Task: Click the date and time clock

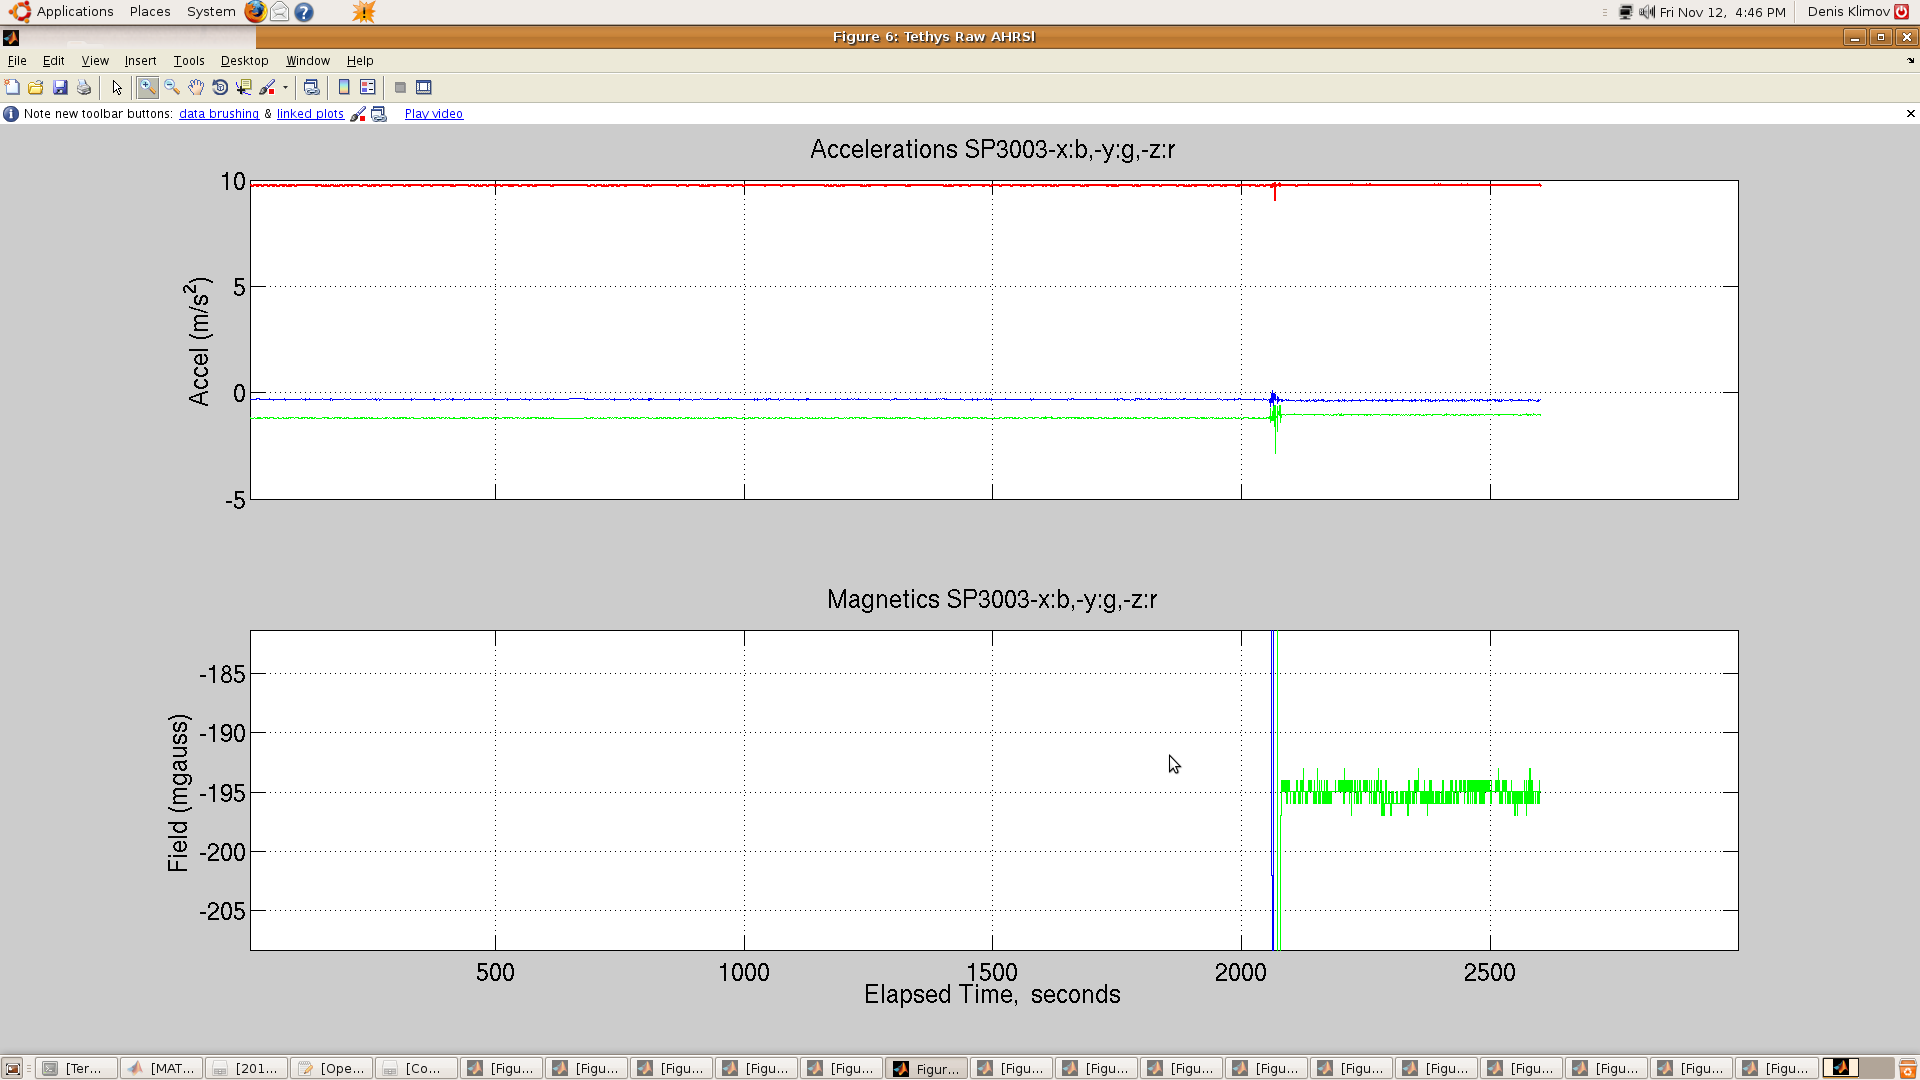Action: tap(1723, 12)
